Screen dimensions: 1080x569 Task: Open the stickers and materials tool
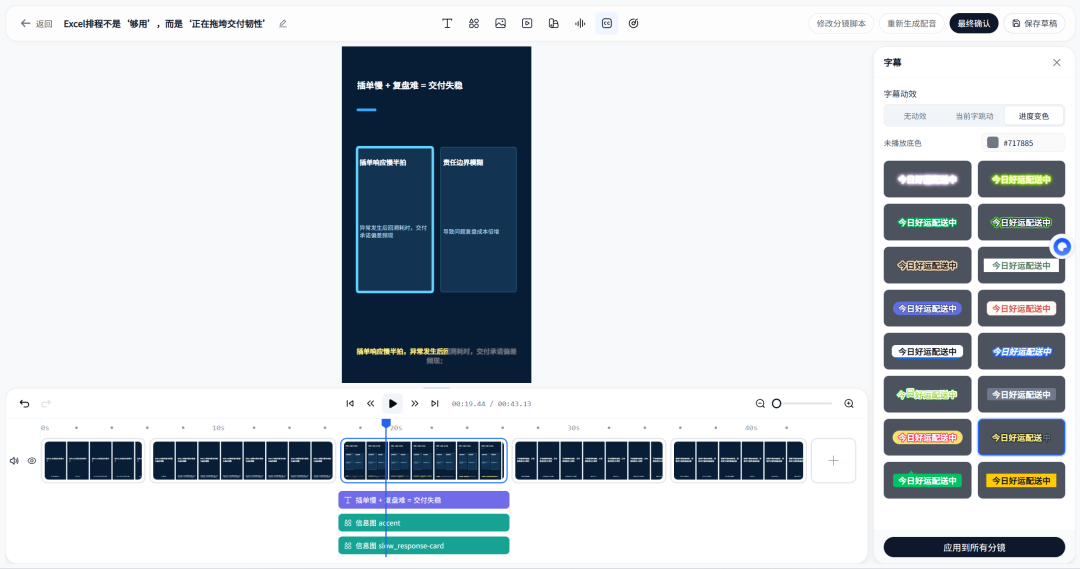coord(554,23)
